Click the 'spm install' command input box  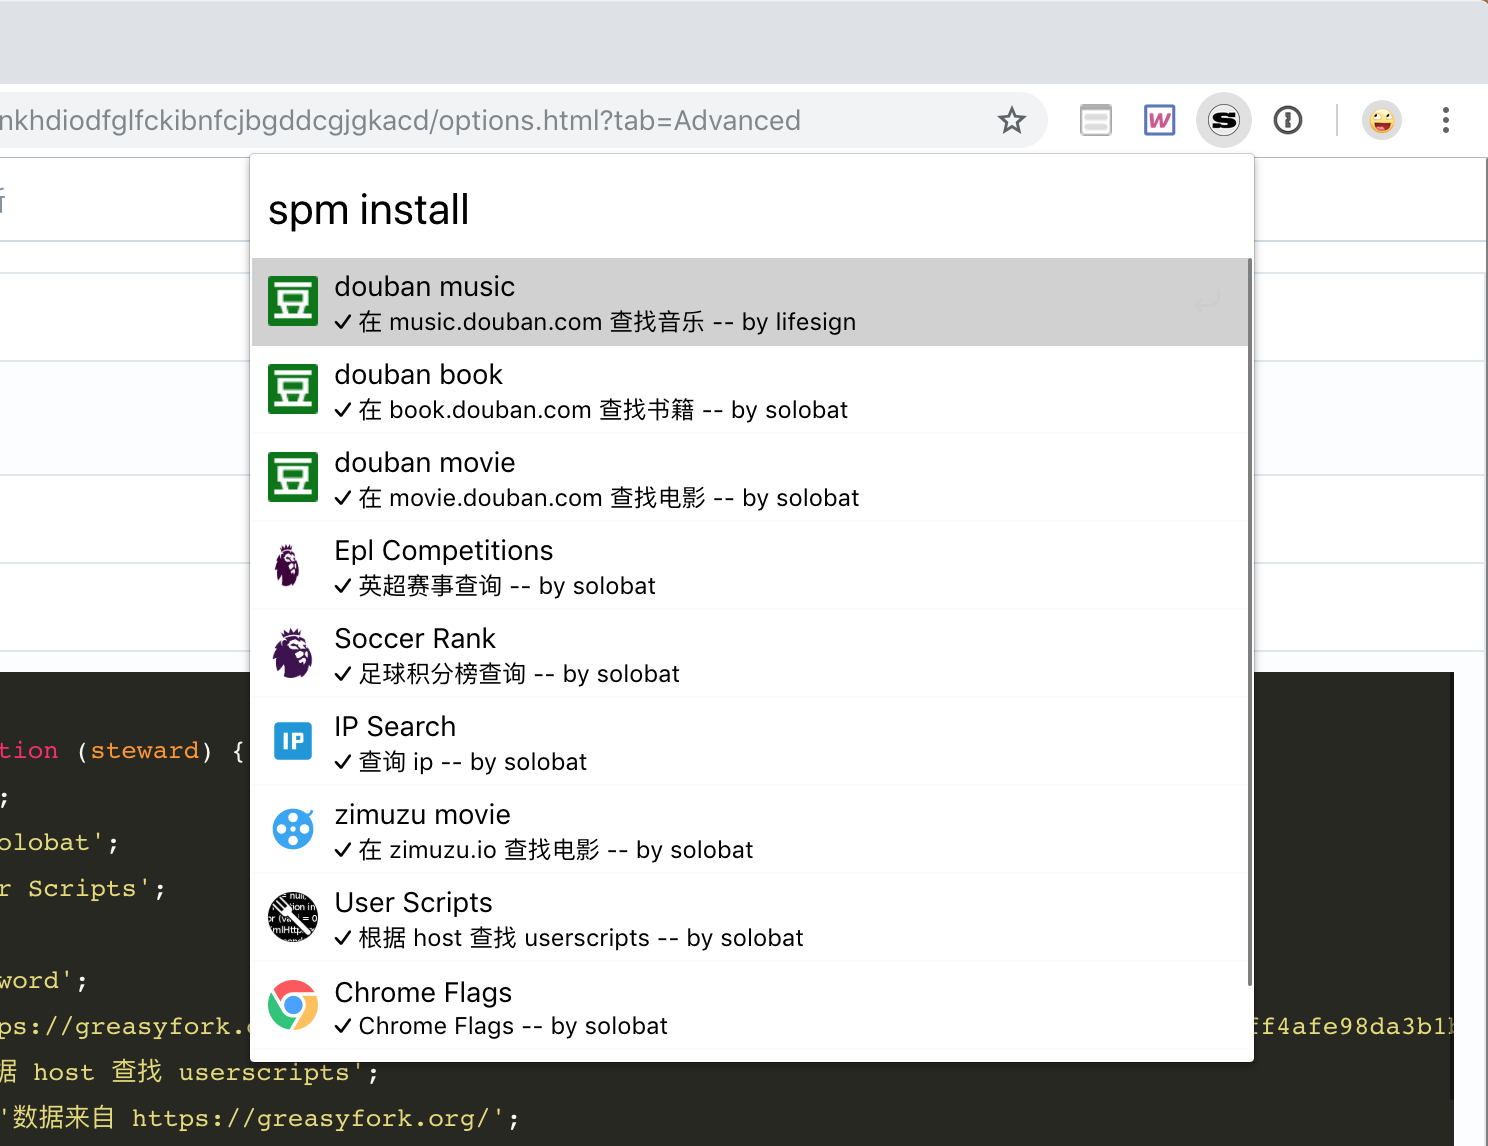point(752,209)
